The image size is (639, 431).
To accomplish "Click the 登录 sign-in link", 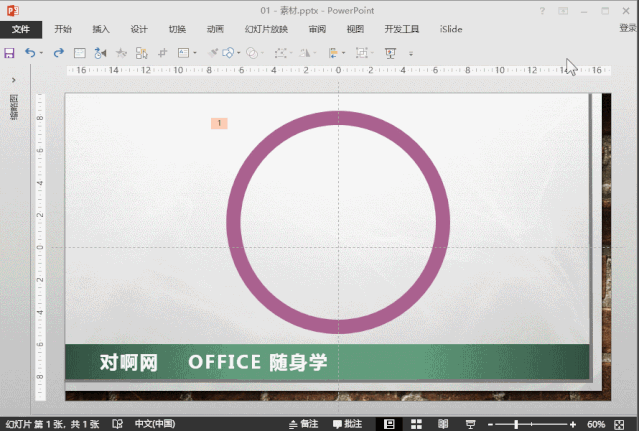I will pos(628,28).
